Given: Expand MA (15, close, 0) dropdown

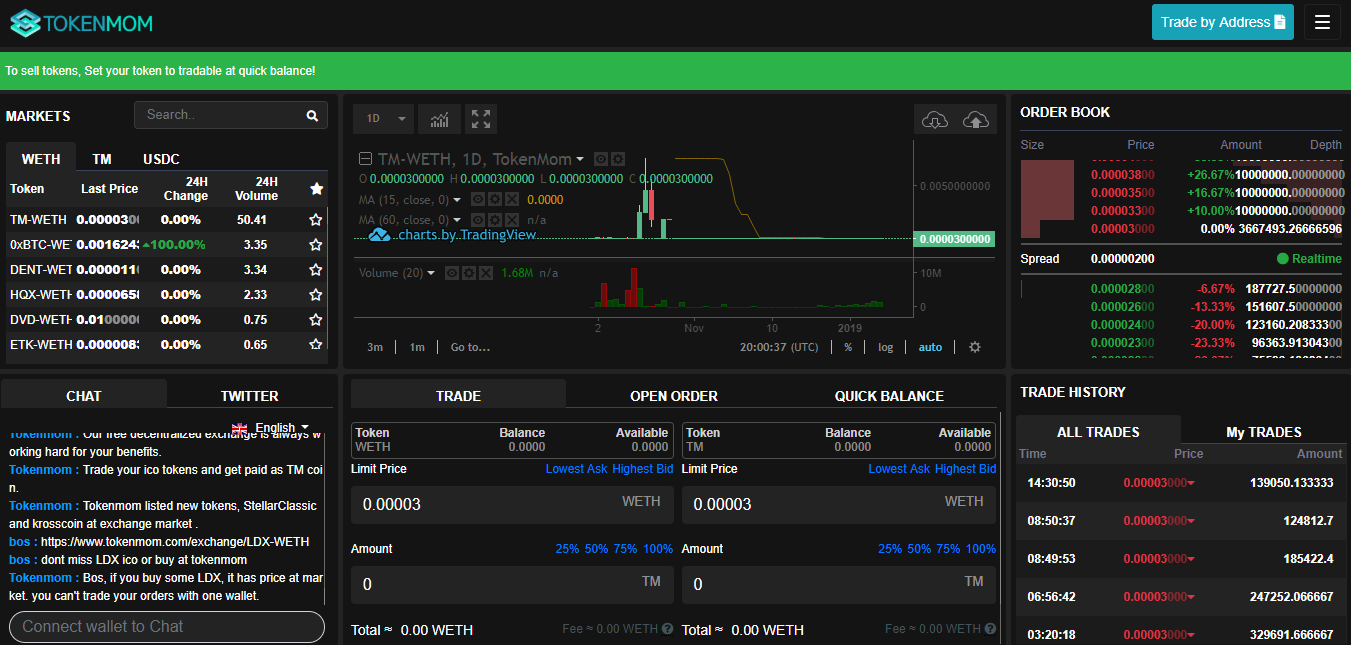Looking at the screenshot, I should (457, 200).
